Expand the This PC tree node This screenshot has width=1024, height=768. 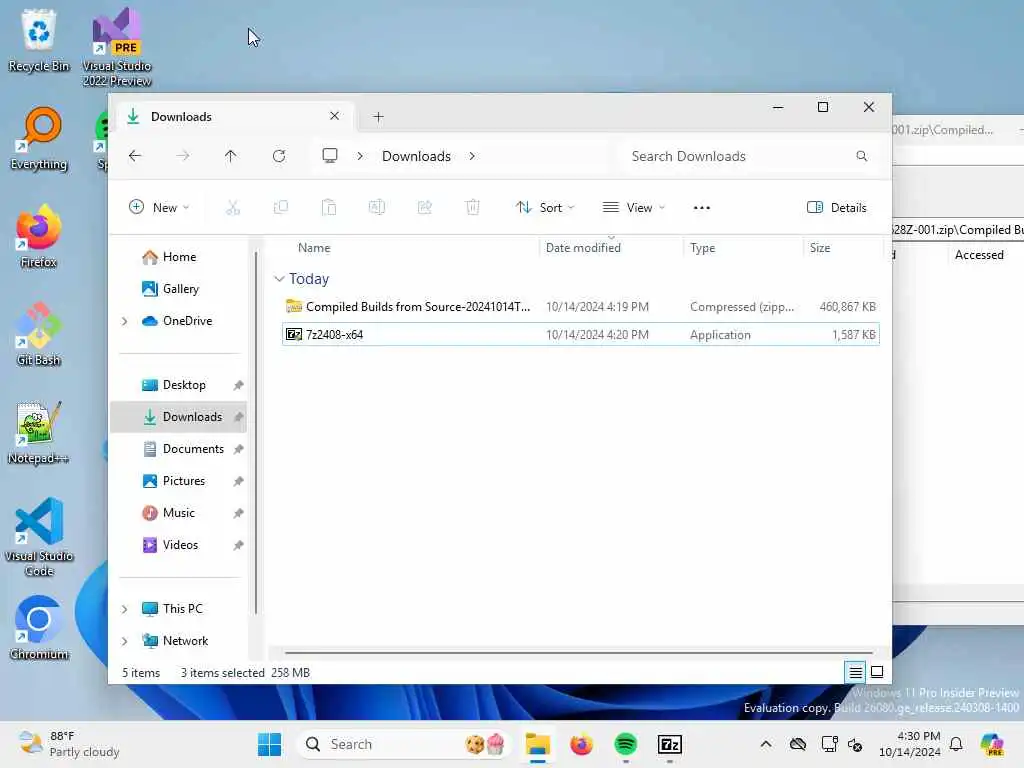click(x=125, y=609)
